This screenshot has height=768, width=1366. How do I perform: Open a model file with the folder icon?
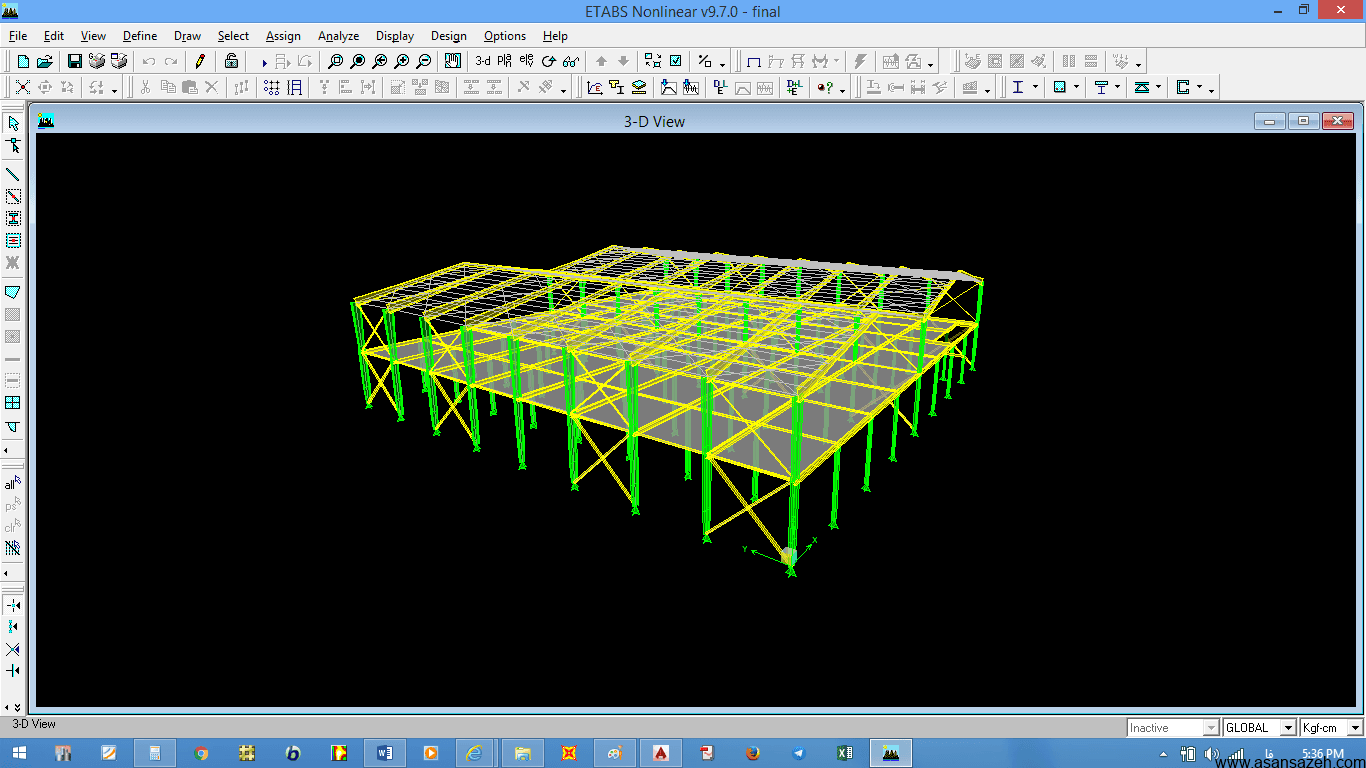click(x=45, y=61)
